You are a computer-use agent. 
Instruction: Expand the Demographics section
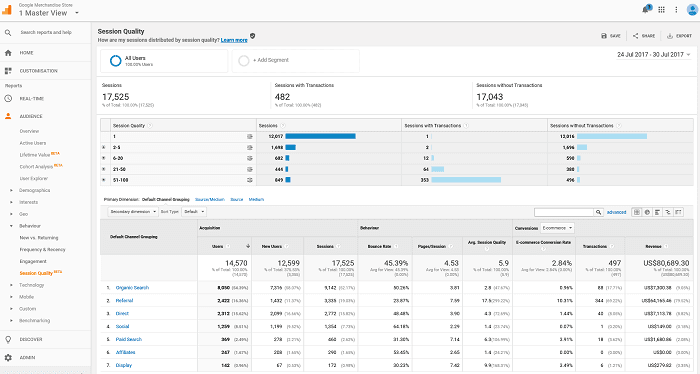[11, 191]
